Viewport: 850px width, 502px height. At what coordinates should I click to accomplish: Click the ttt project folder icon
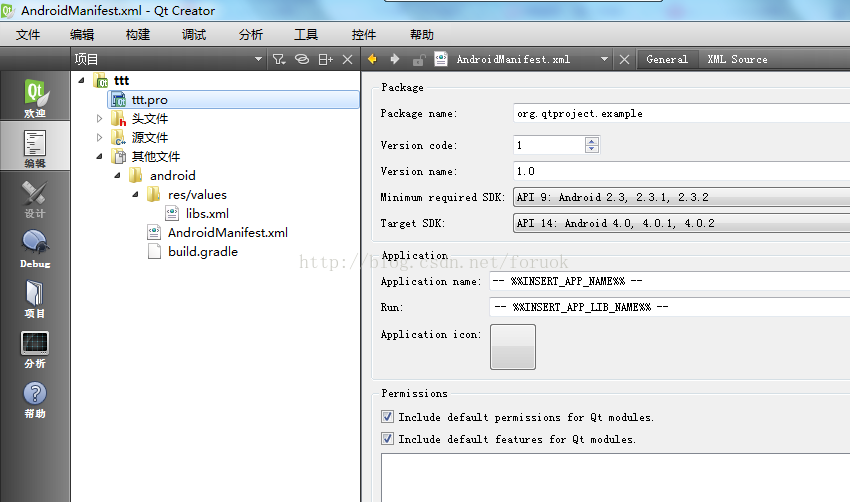(101, 81)
